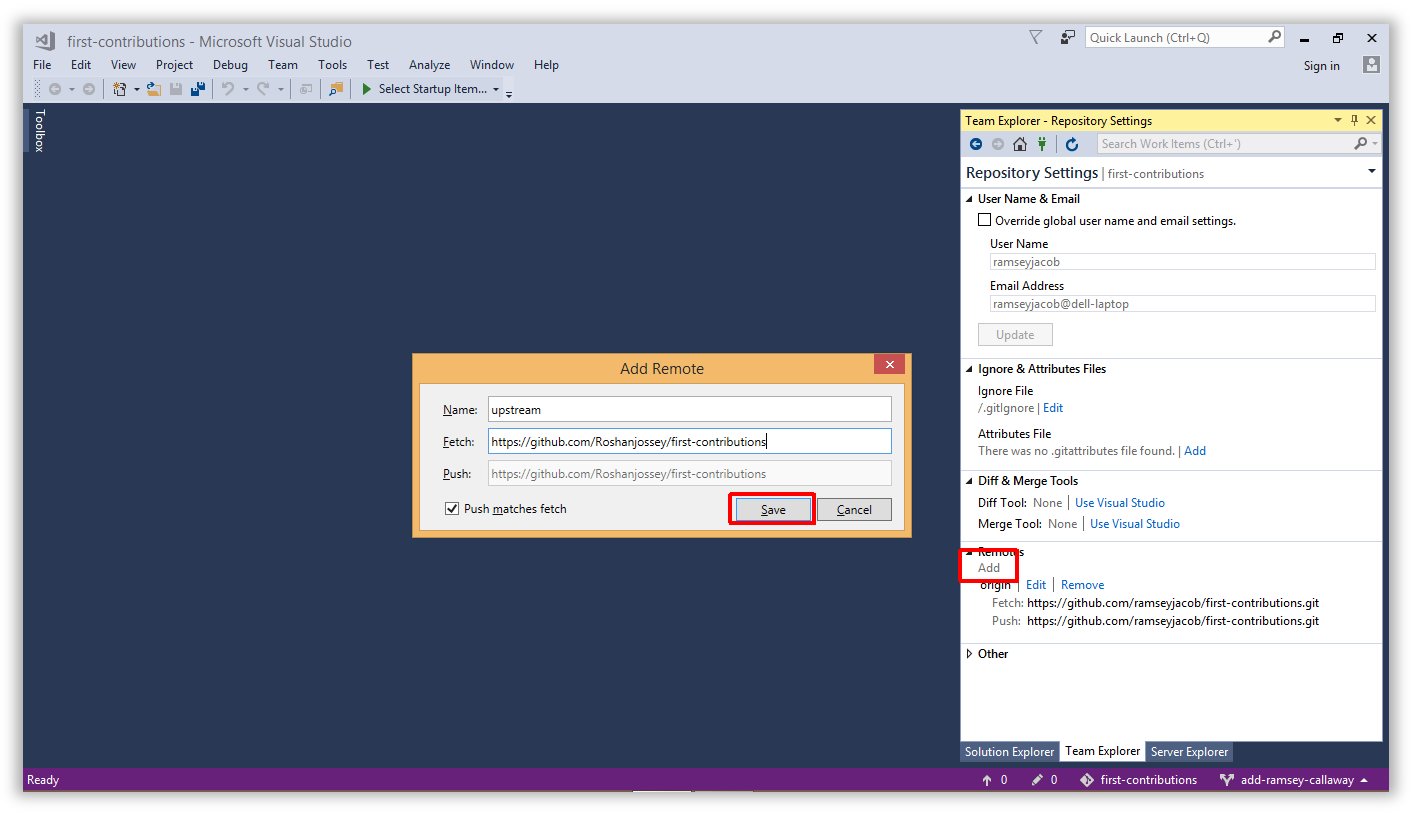
Task: Refresh the Team Explorer panel
Action: tap(1072, 144)
